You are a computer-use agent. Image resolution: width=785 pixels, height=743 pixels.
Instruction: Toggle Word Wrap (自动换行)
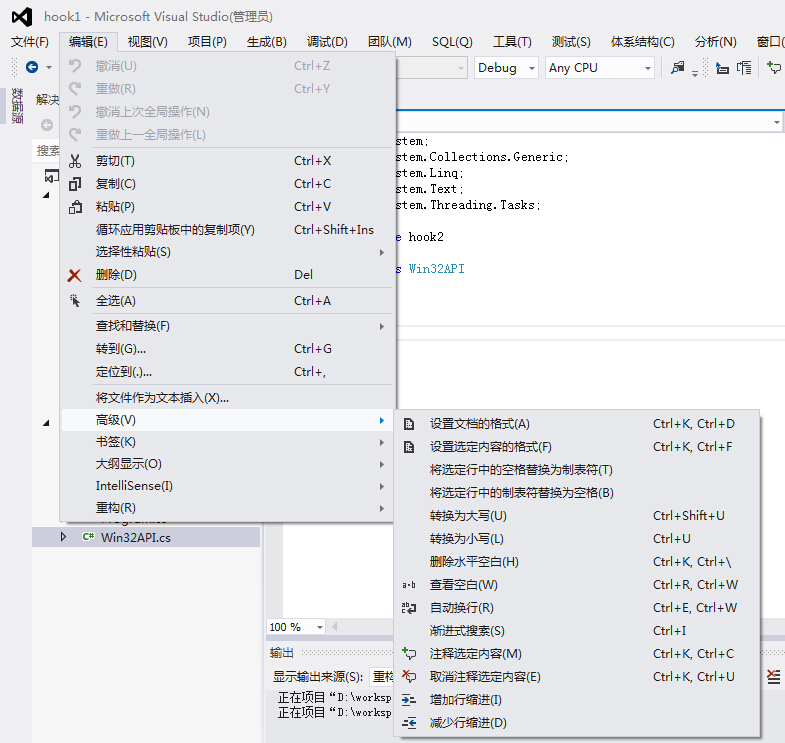[x=577, y=608]
